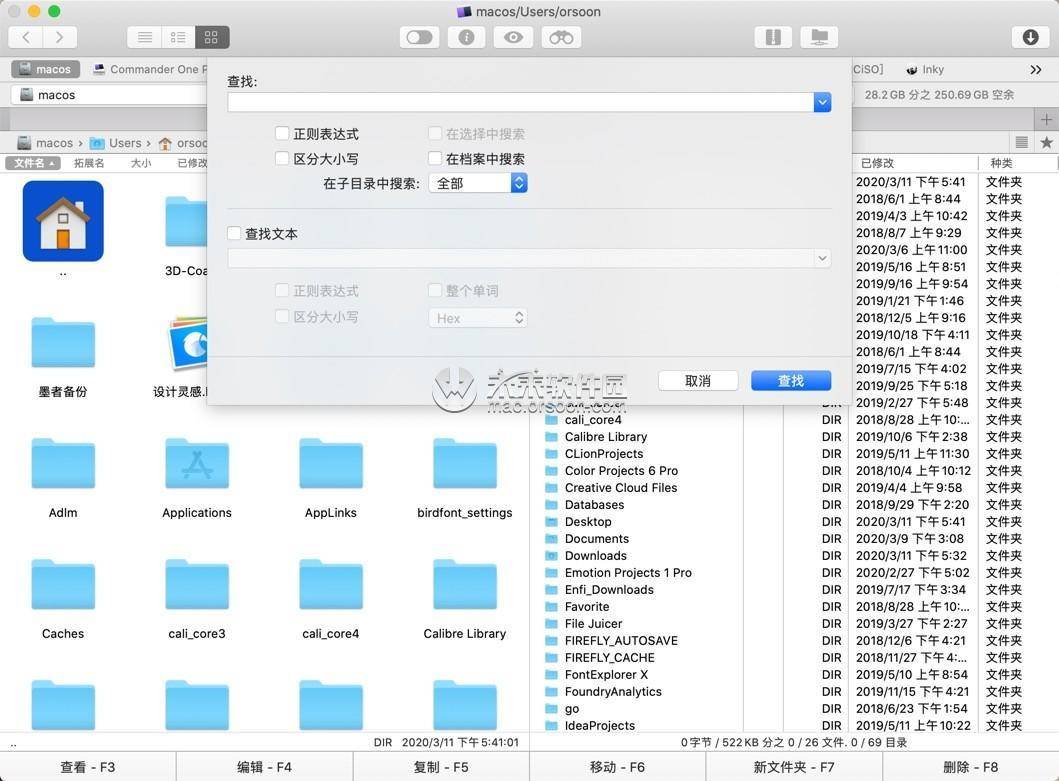Click the favorites star icon

tap(1046, 143)
